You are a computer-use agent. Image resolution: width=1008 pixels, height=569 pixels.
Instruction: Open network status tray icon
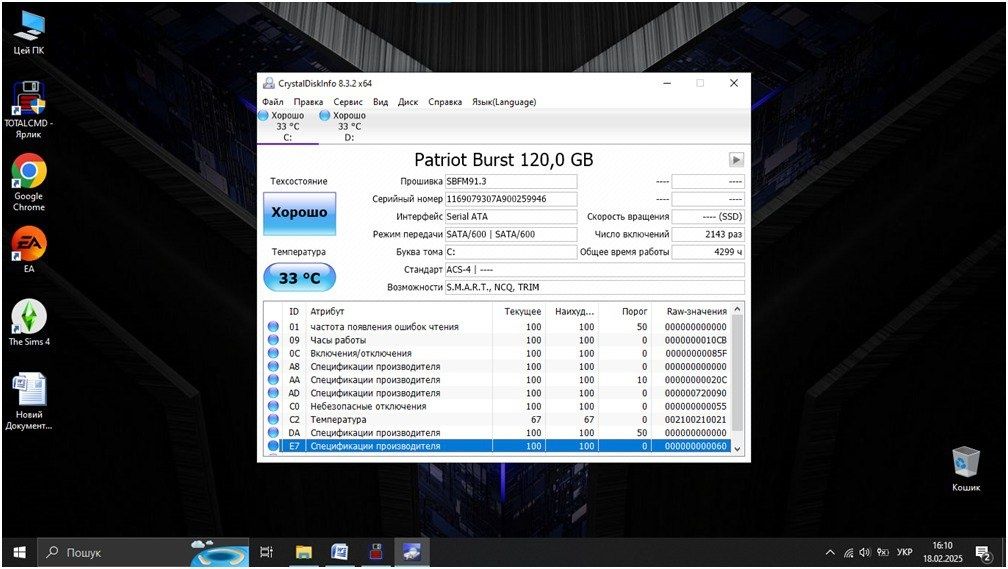coord(849,552)
